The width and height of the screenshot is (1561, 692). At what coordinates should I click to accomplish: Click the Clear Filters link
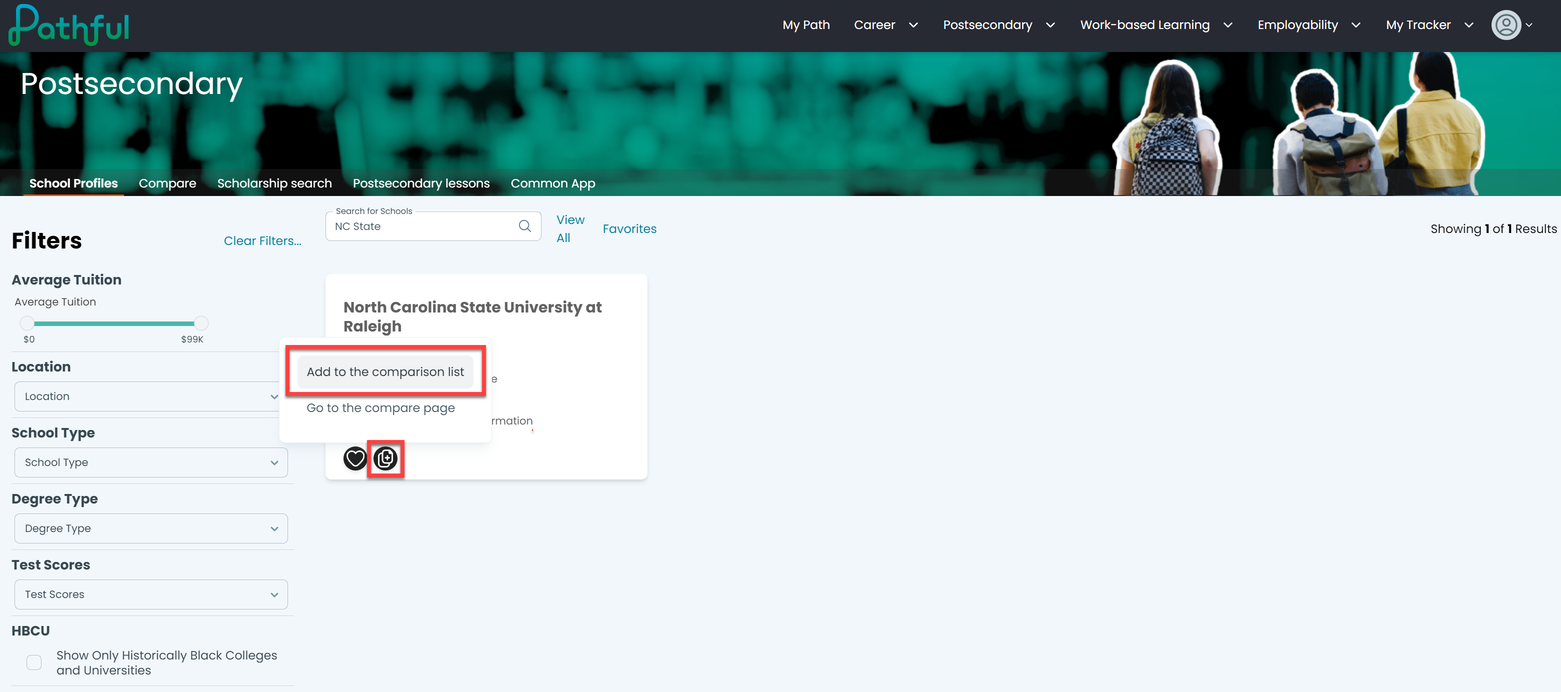point(263,240)
